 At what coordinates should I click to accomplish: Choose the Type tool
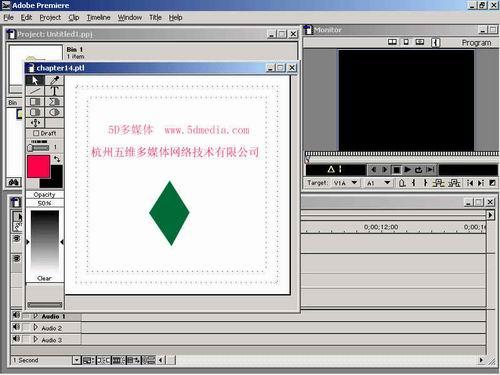pos(54,91)
